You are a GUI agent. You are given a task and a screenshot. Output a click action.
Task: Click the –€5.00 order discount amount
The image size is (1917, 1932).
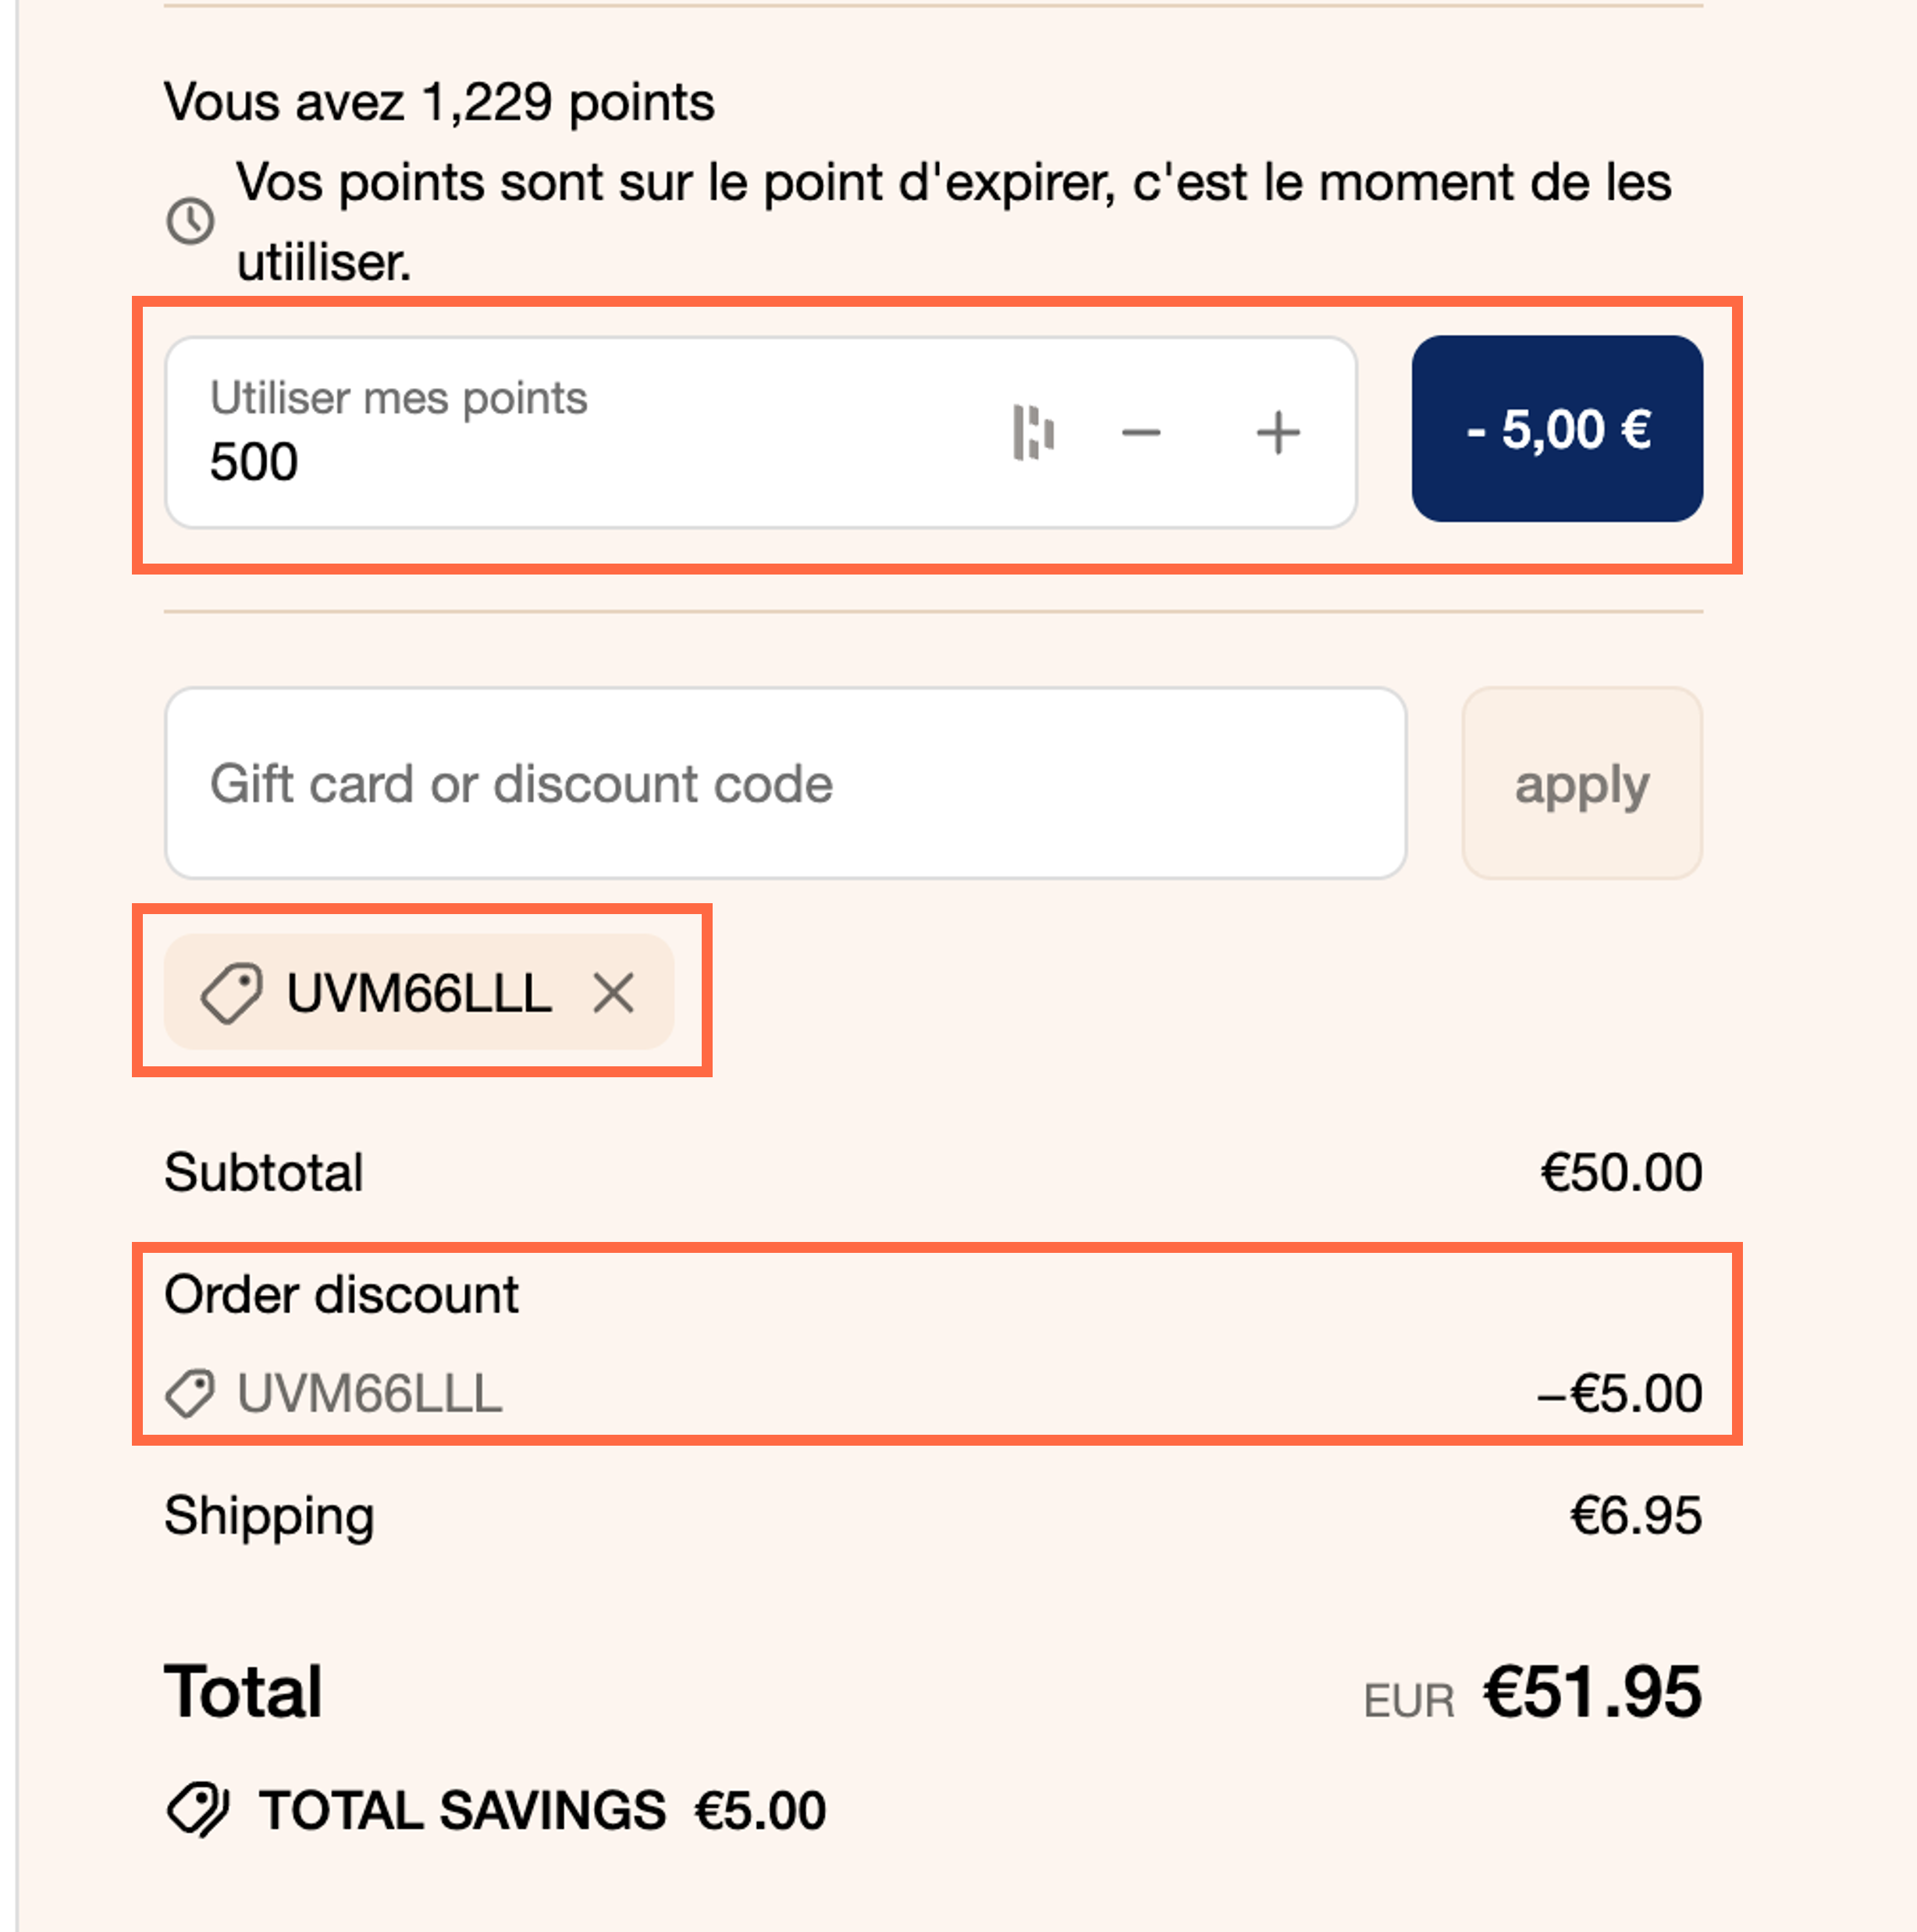[x=1619, y=1393]
